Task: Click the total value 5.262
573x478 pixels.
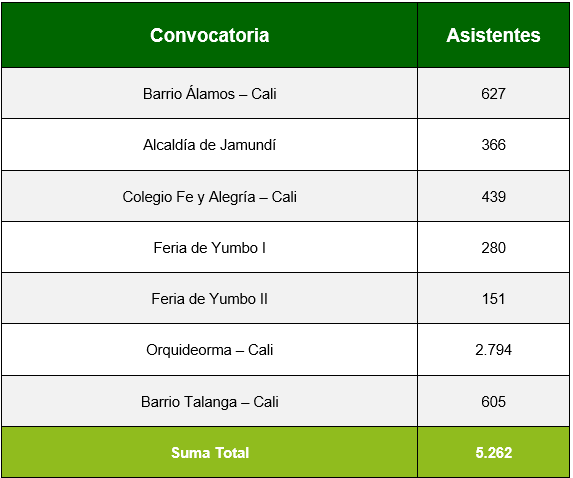Action: (x=493, y=453)
